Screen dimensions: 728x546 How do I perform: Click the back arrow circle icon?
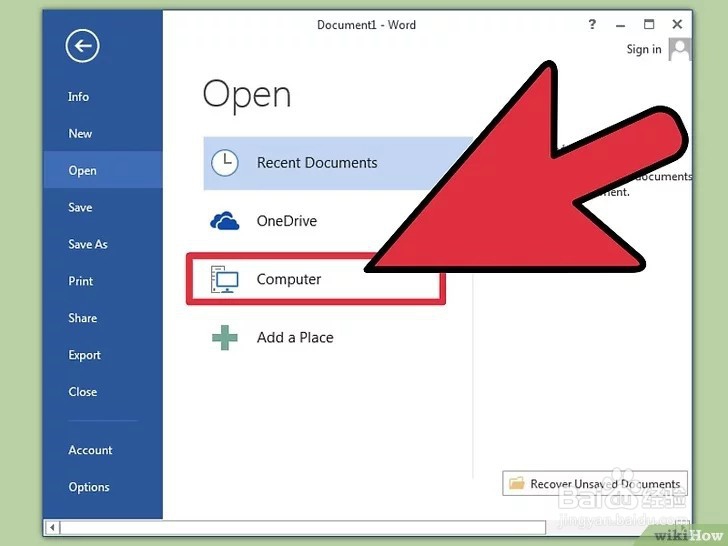(82, 46)
